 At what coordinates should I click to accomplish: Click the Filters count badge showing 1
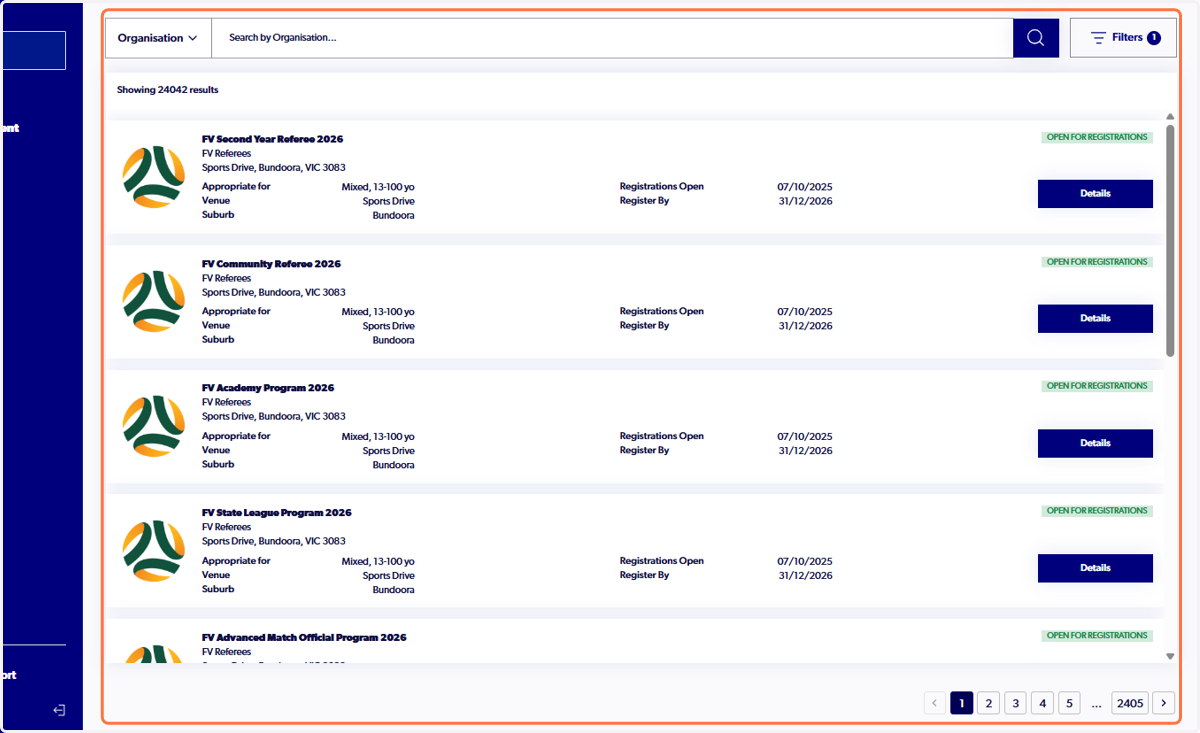coord(1154,38)
